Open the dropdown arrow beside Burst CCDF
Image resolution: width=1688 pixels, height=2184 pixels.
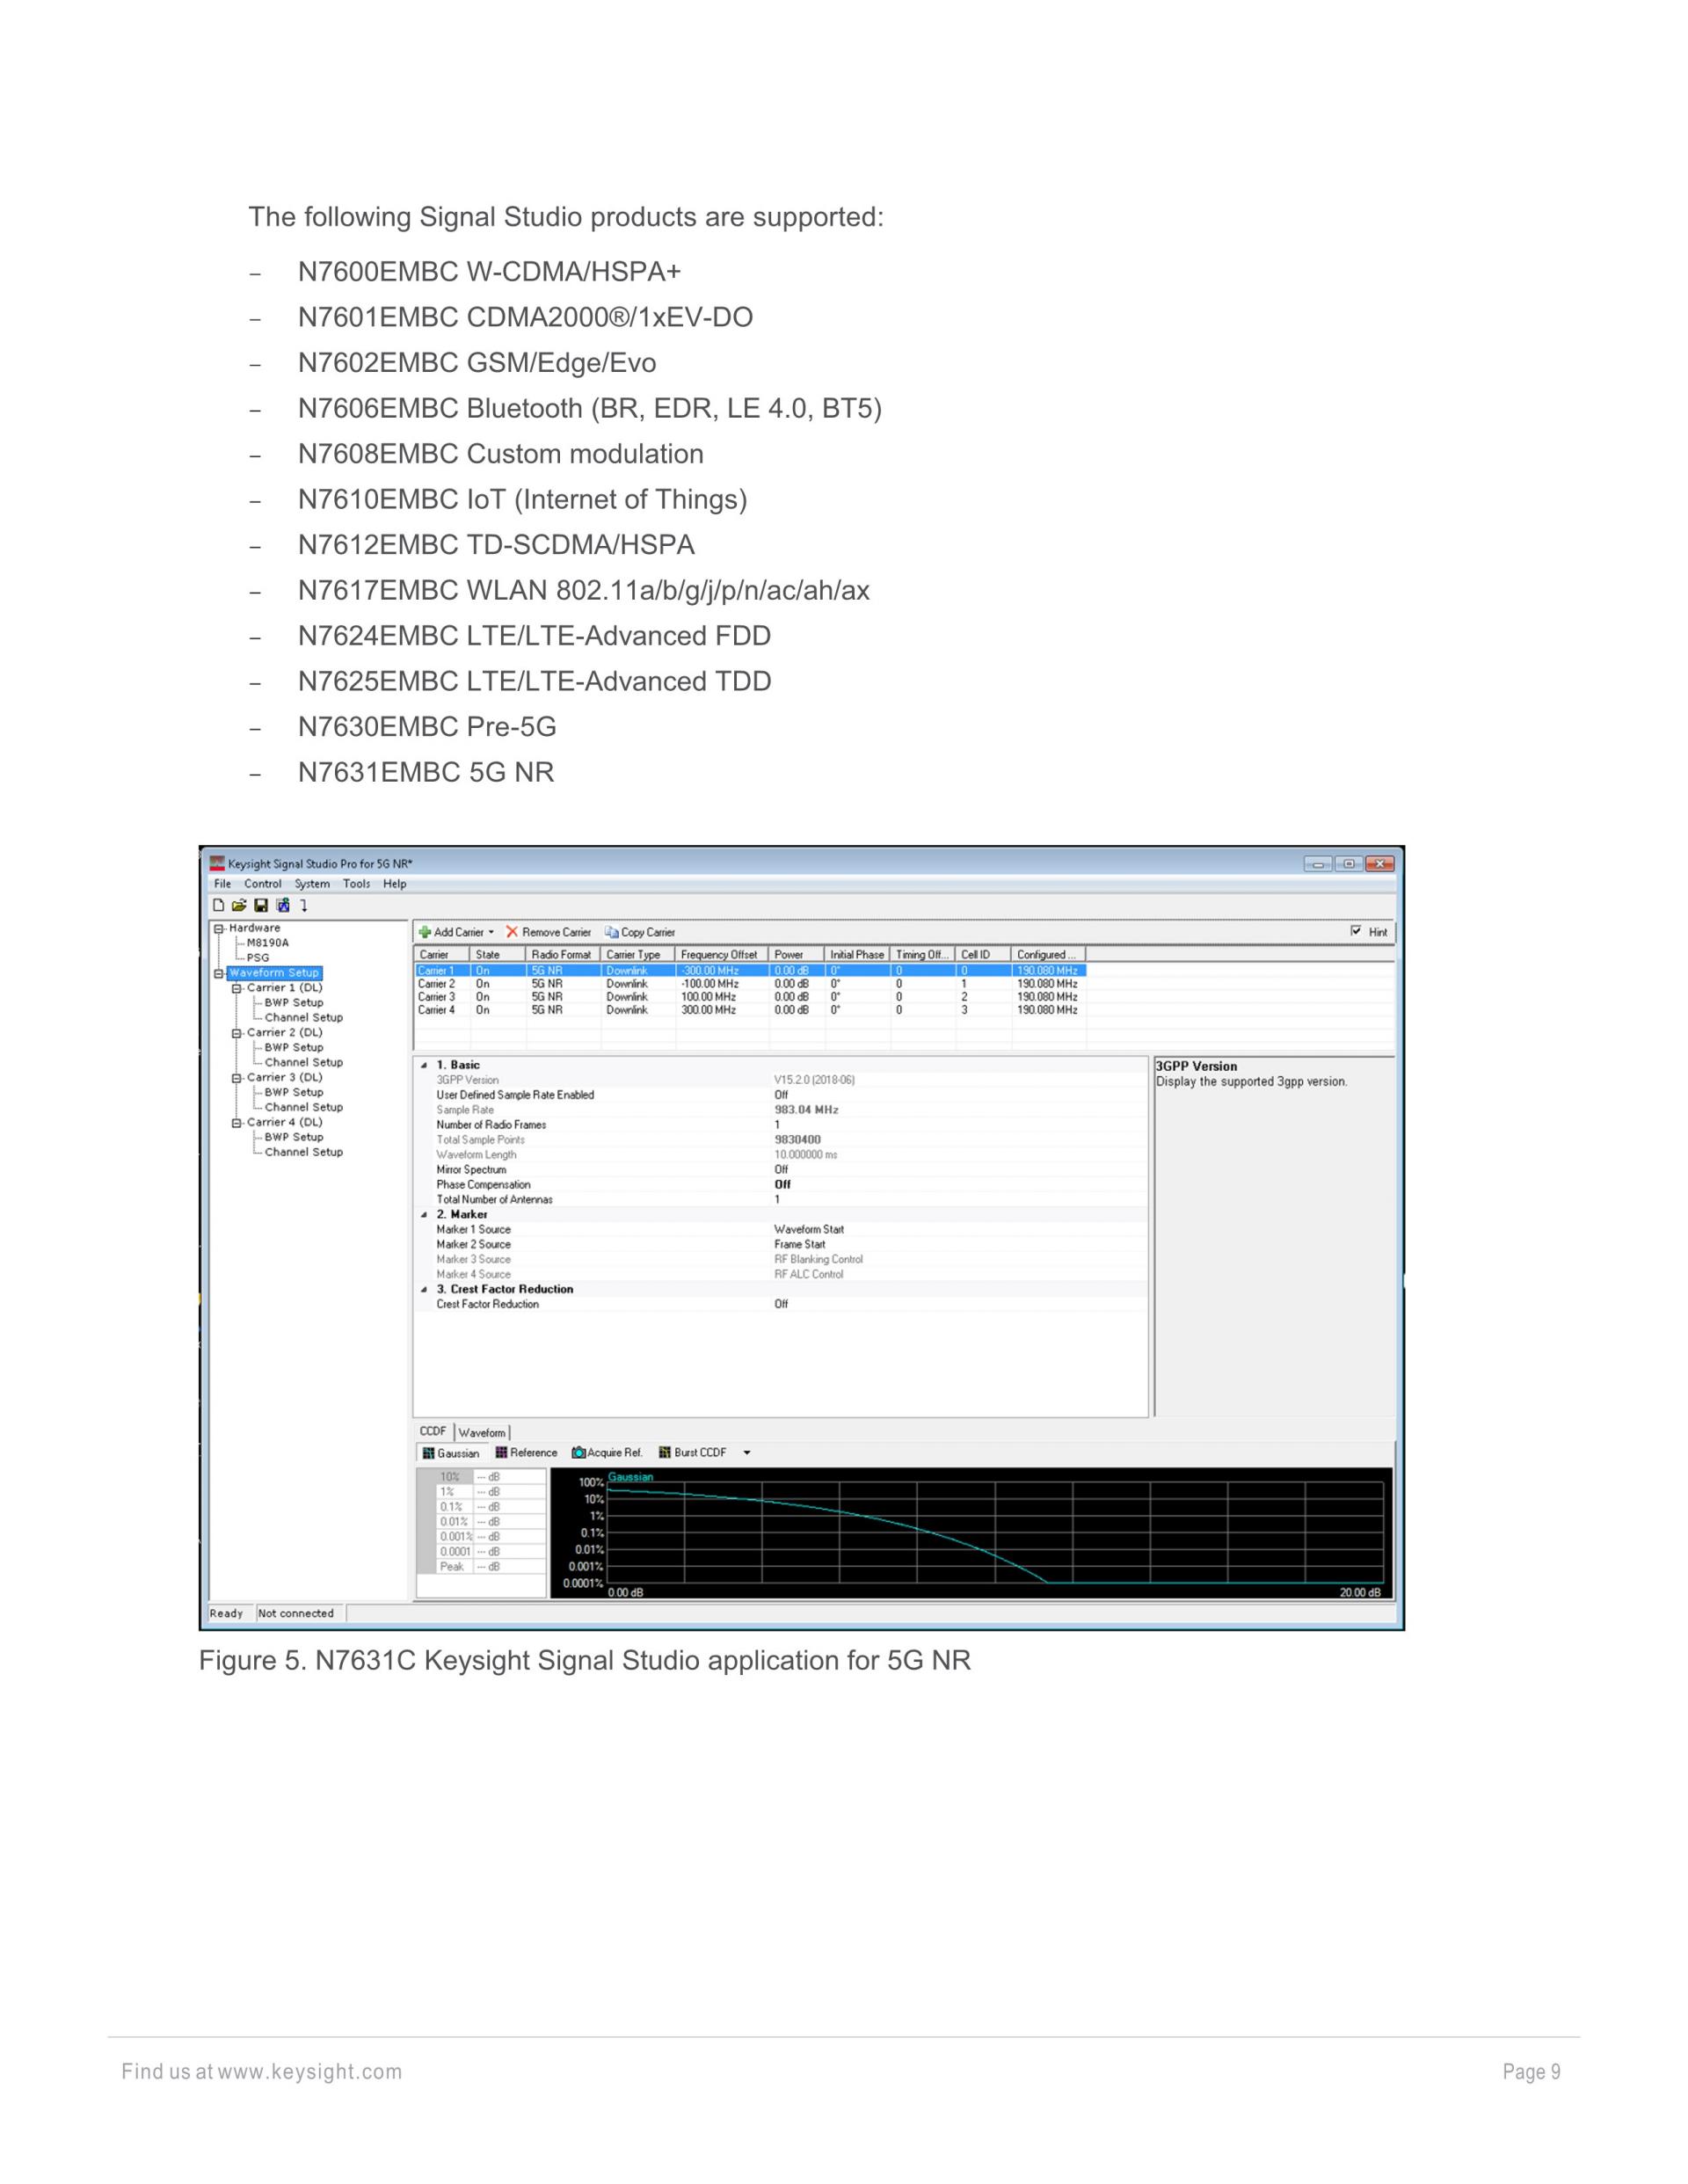pos(747,1453)
